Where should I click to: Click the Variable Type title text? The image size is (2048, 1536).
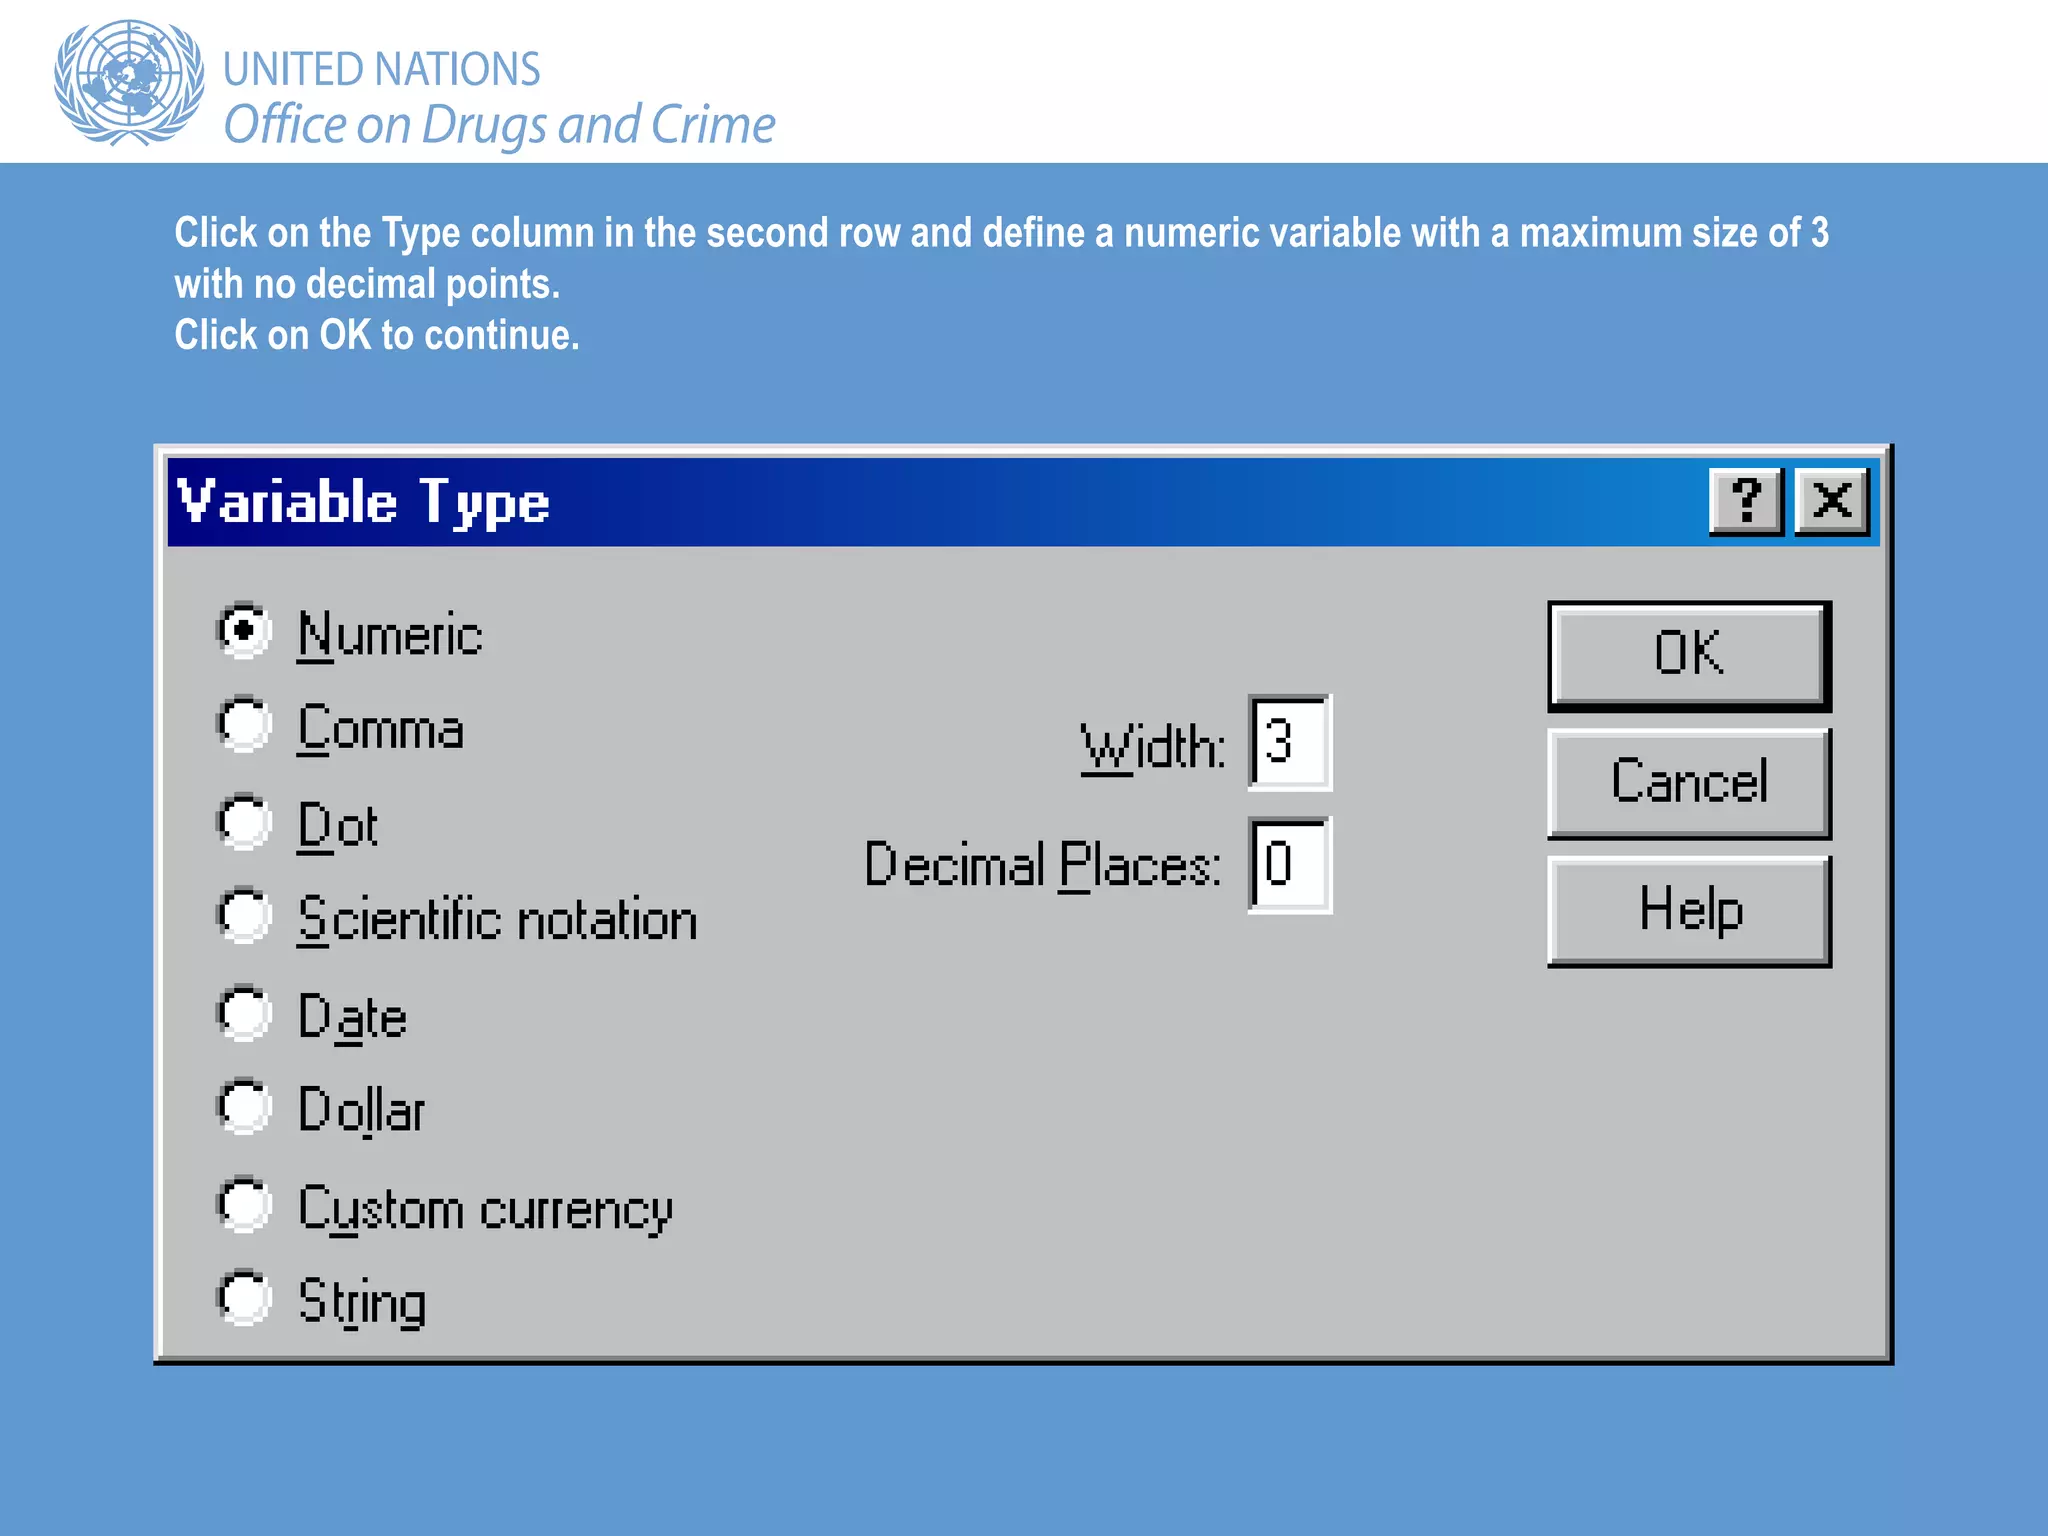click(x=363, y=503)
